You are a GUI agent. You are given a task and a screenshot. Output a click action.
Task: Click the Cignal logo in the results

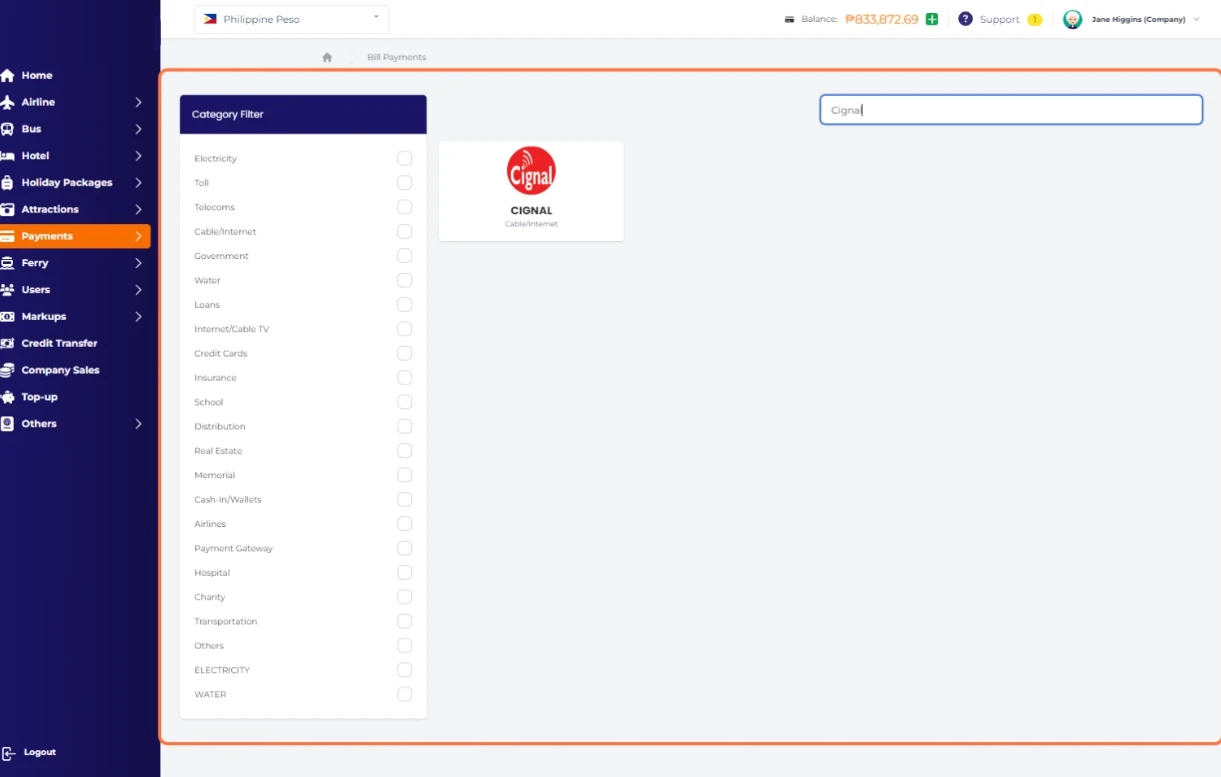[x=531, y=171]
